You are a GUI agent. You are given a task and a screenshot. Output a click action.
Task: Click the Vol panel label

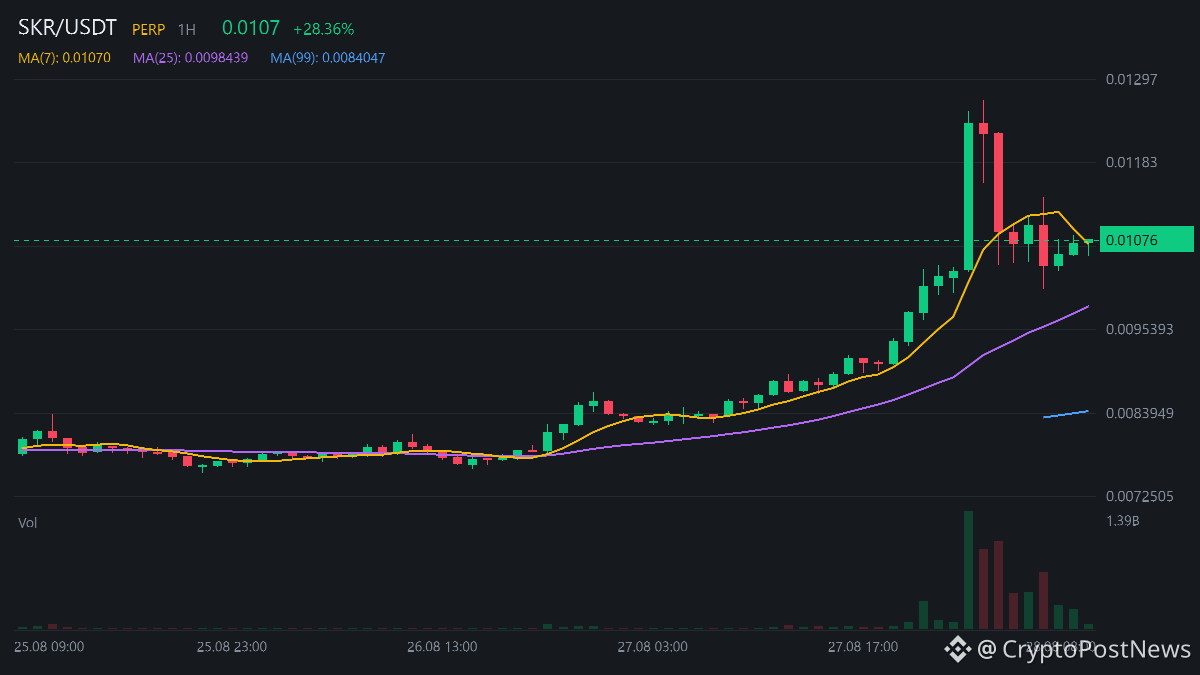(x=28, y=523)
